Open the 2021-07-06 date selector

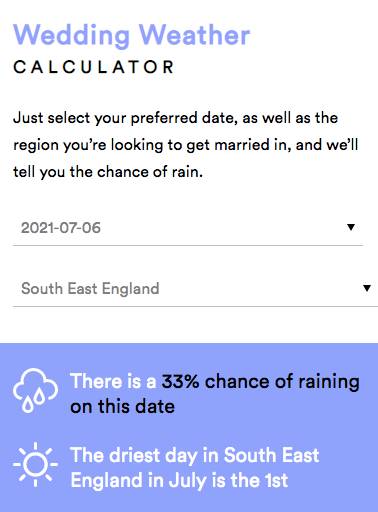click(188, 228)
